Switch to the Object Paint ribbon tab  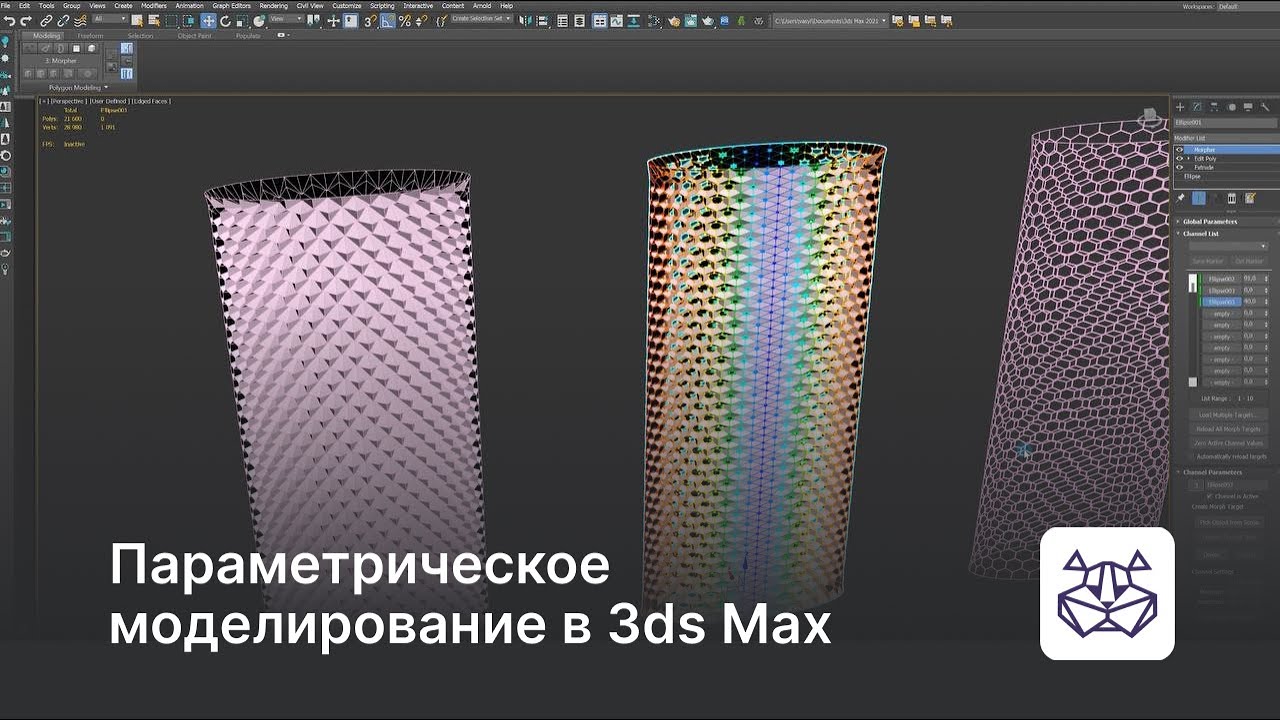[x=195, y=36]
